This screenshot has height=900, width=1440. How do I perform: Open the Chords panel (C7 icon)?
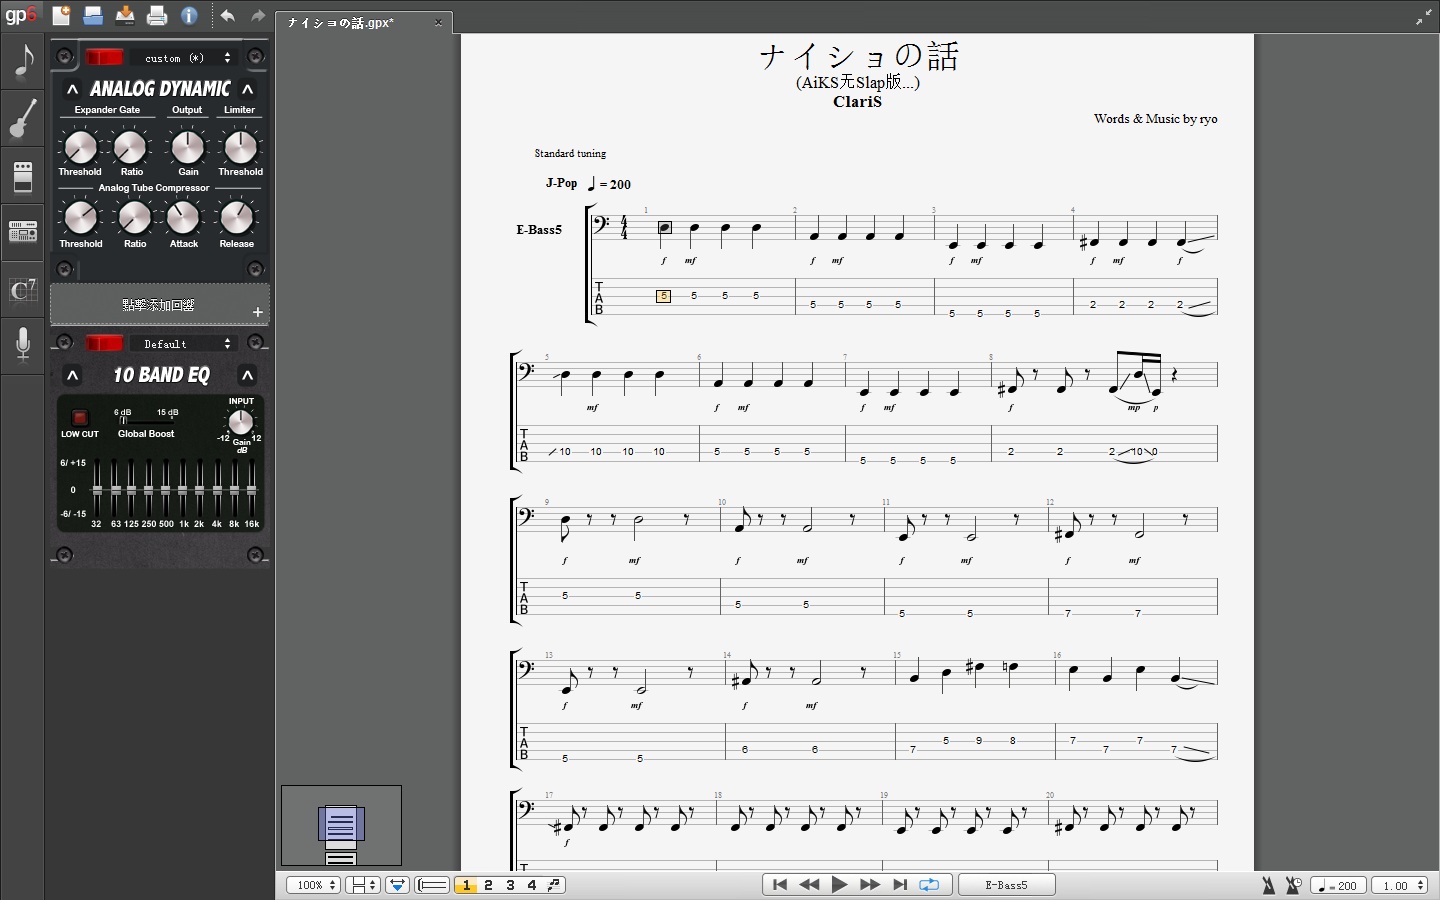pyautogui.click(x=22, y=290)
